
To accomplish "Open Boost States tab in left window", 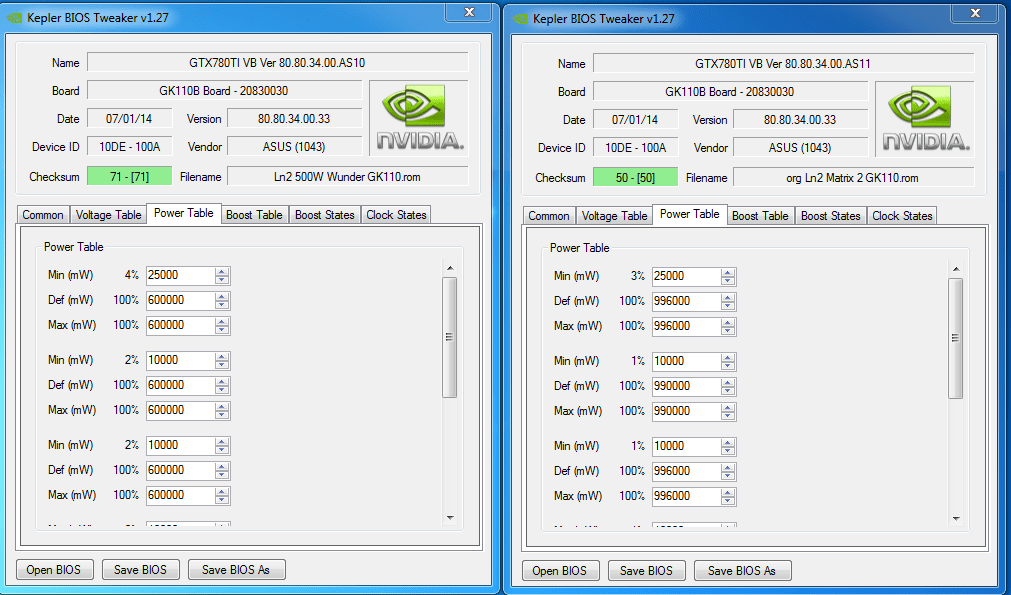I will tap(324, 215).
